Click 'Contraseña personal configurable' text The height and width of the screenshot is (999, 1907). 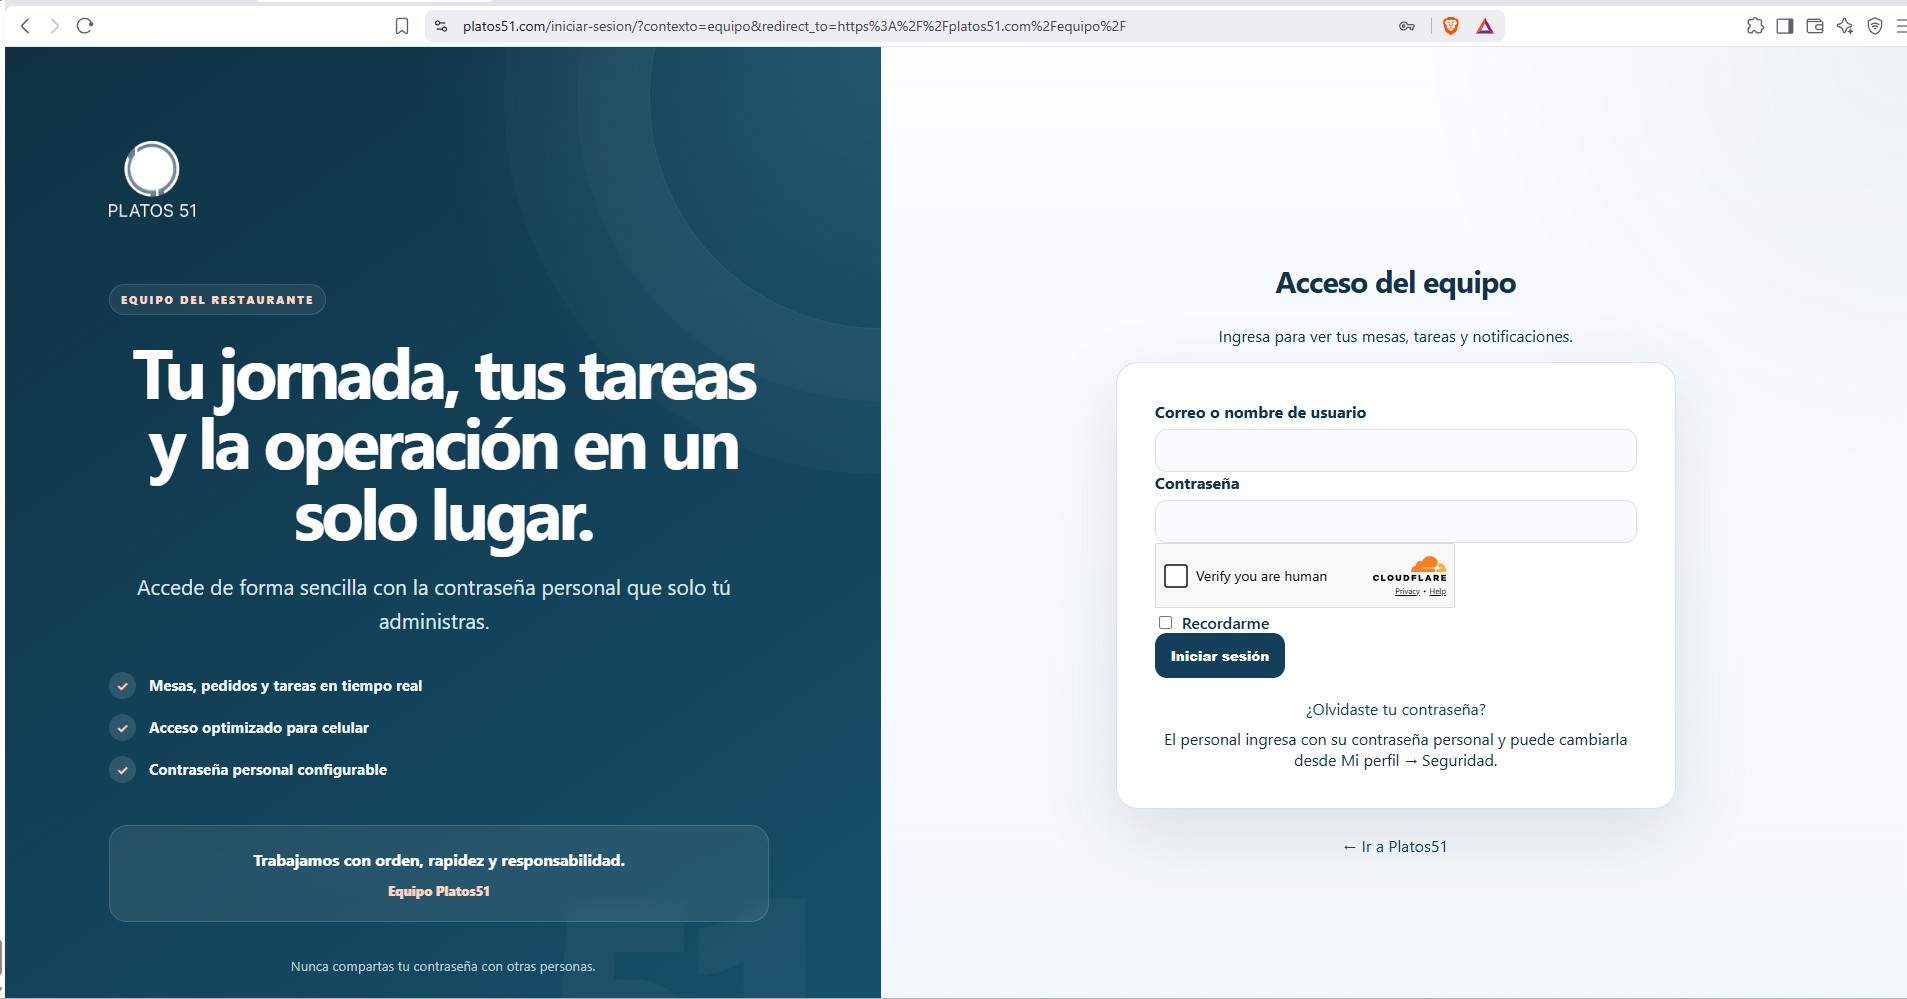(x=268, y=770)
